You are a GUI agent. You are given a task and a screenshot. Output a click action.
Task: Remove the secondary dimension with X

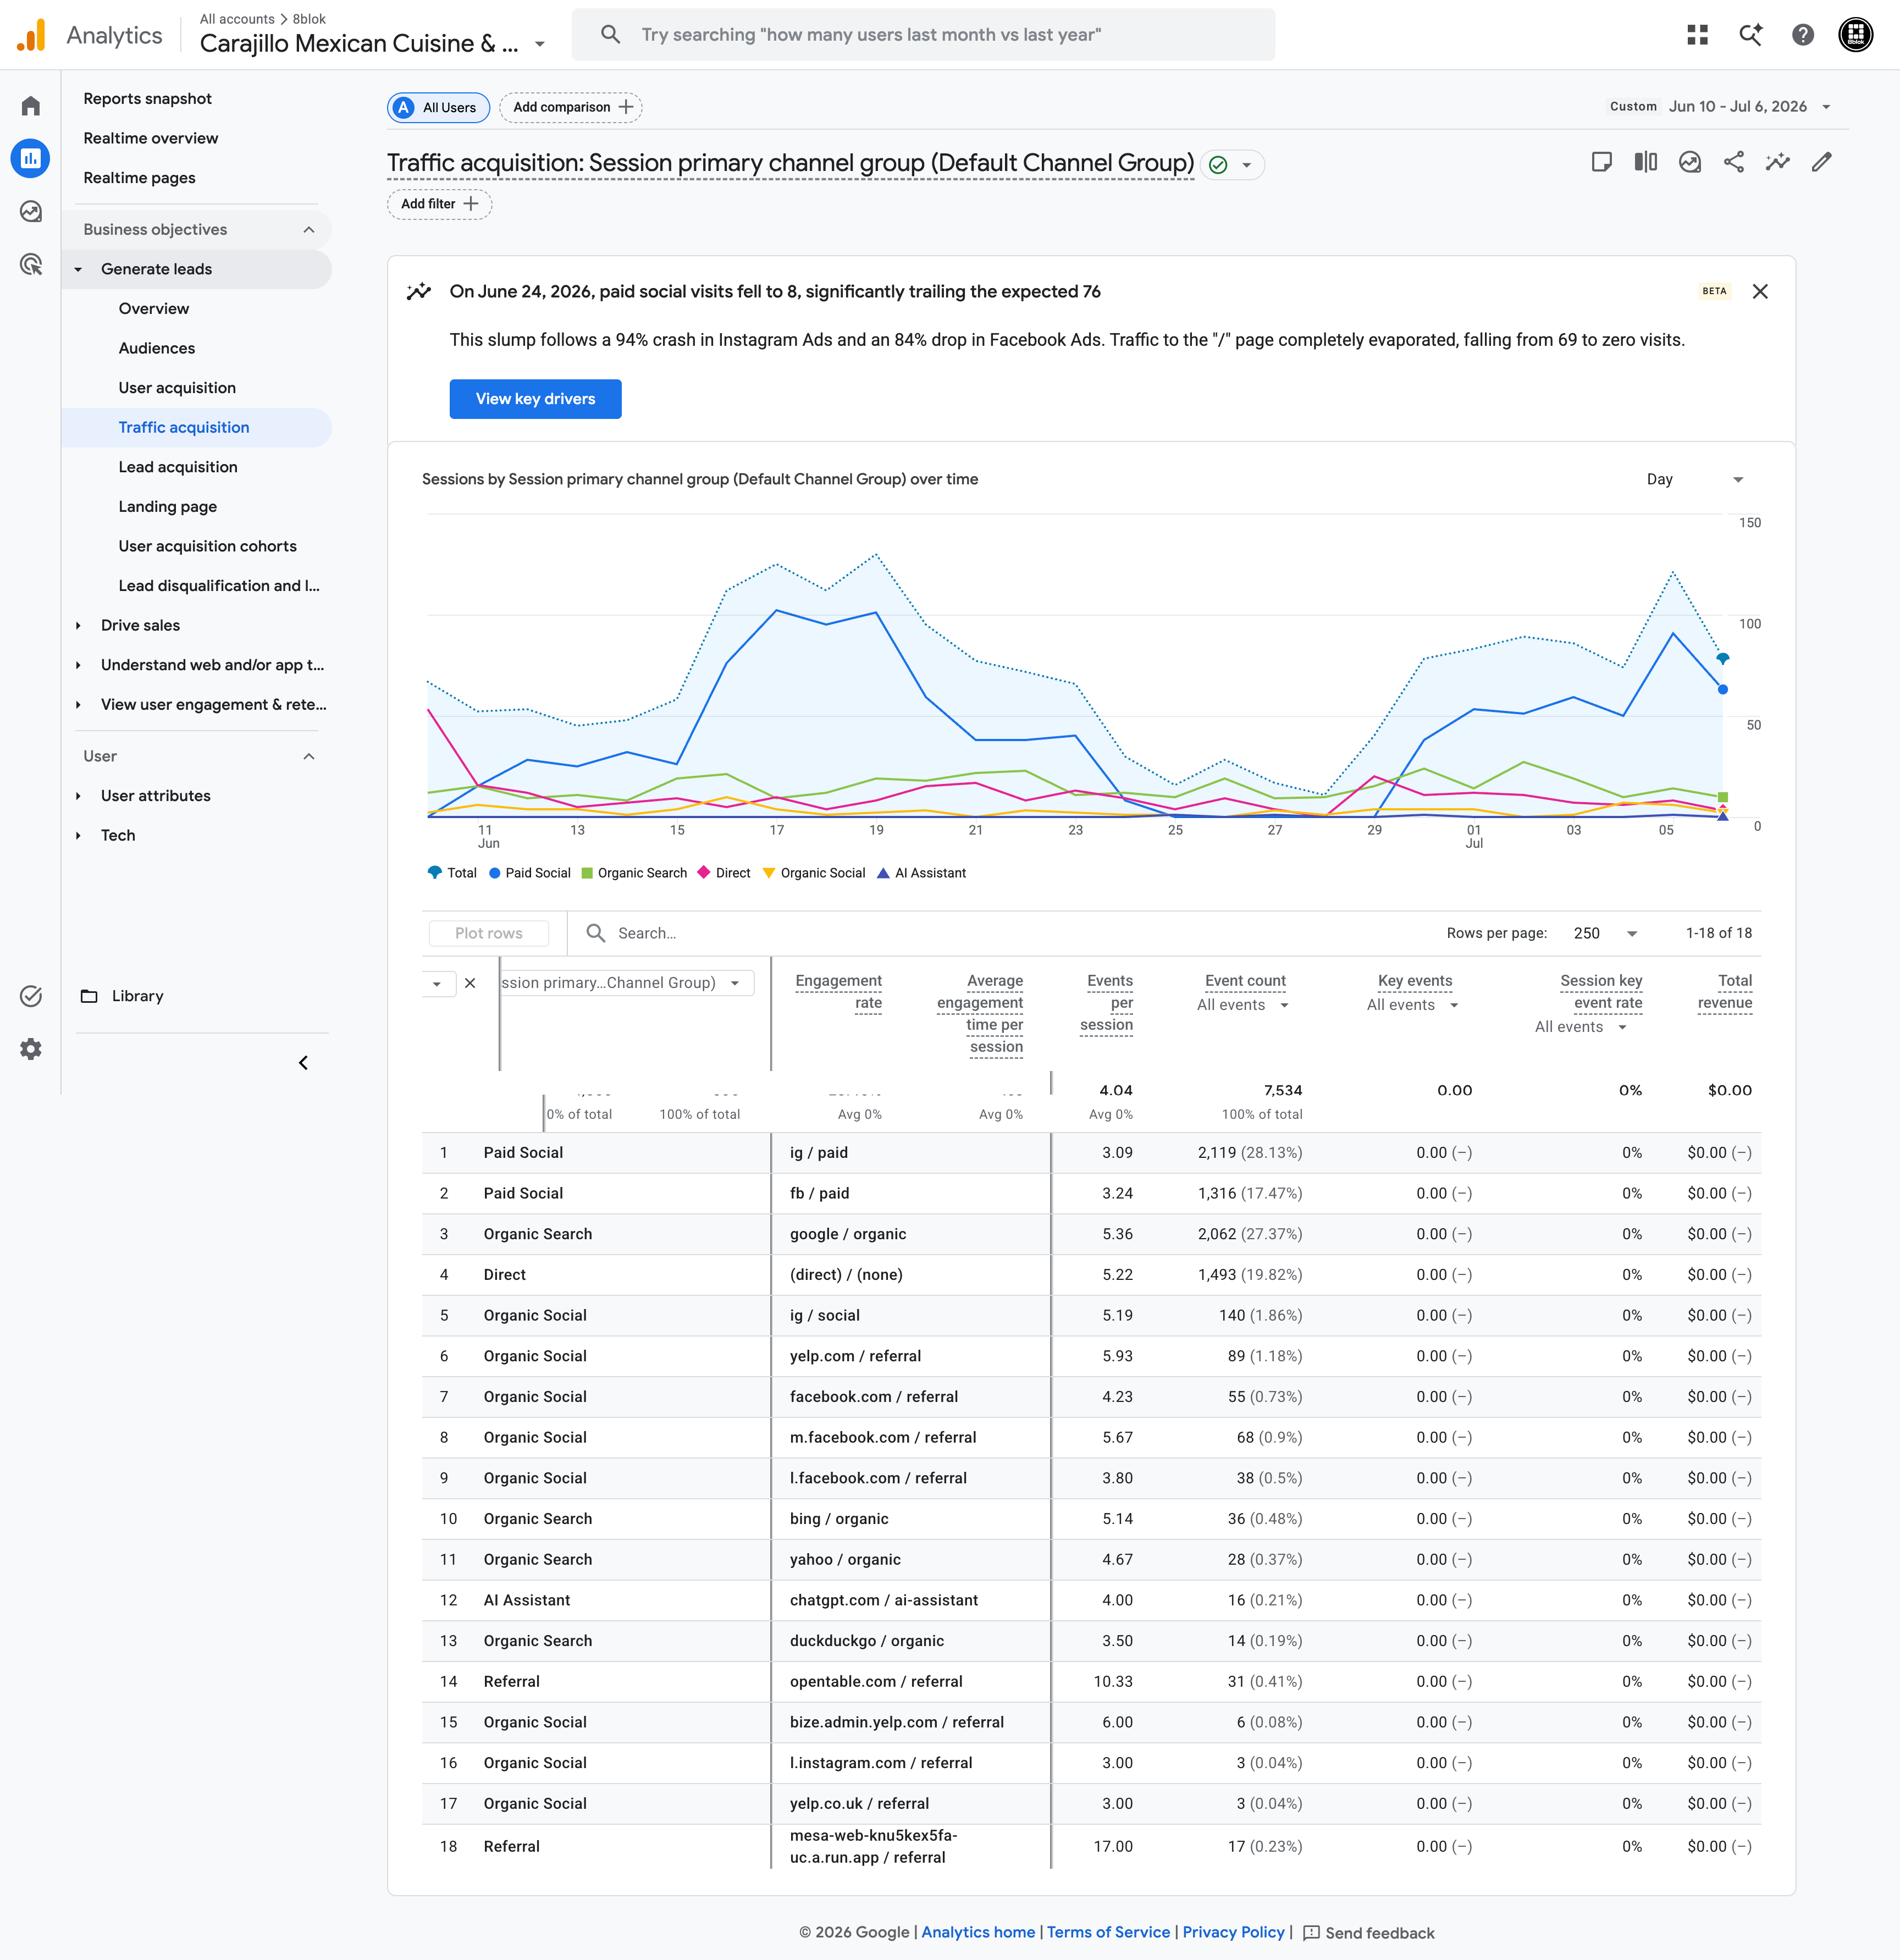pos(470,983)
